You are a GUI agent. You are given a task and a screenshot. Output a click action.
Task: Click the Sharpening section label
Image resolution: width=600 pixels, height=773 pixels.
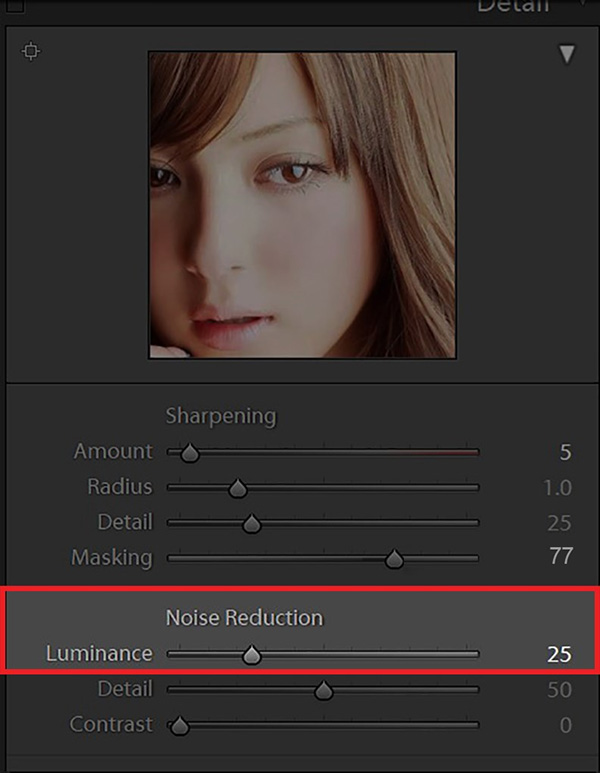(x=221, y=417)
